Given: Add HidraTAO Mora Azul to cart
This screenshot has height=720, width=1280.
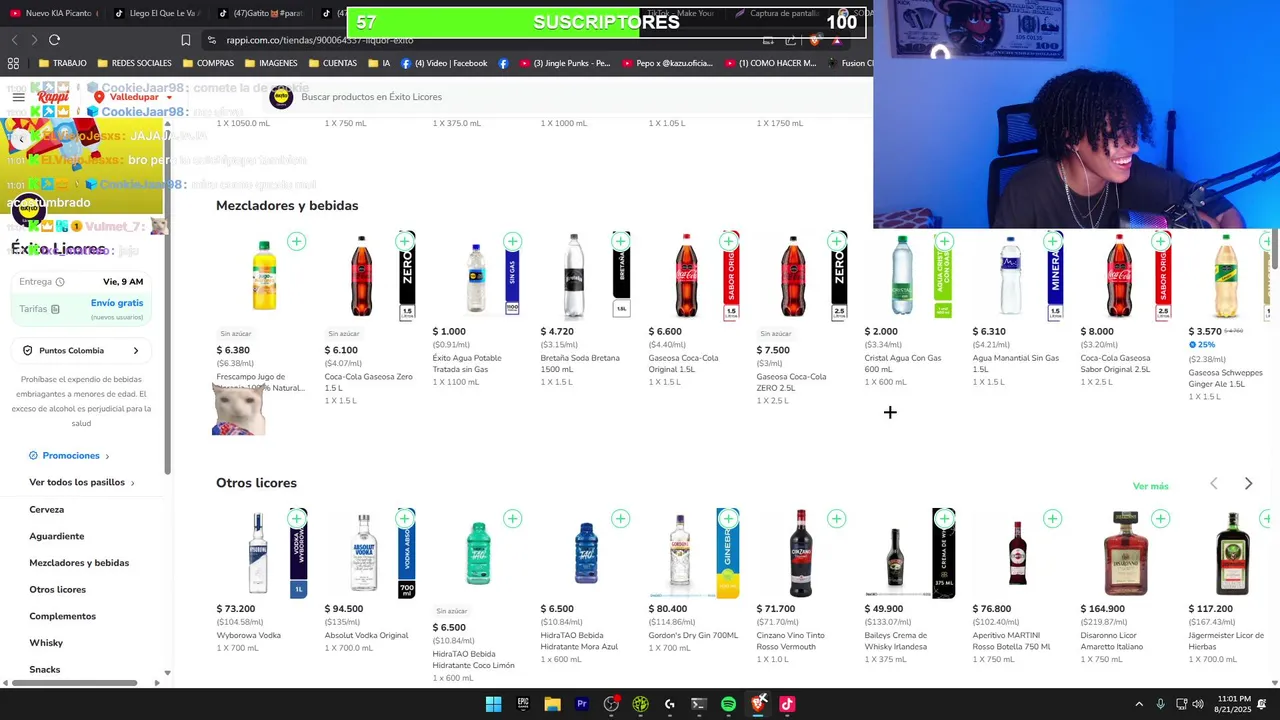Looking at the screenshot, I should pyautogui.click(x=620, y=518).
